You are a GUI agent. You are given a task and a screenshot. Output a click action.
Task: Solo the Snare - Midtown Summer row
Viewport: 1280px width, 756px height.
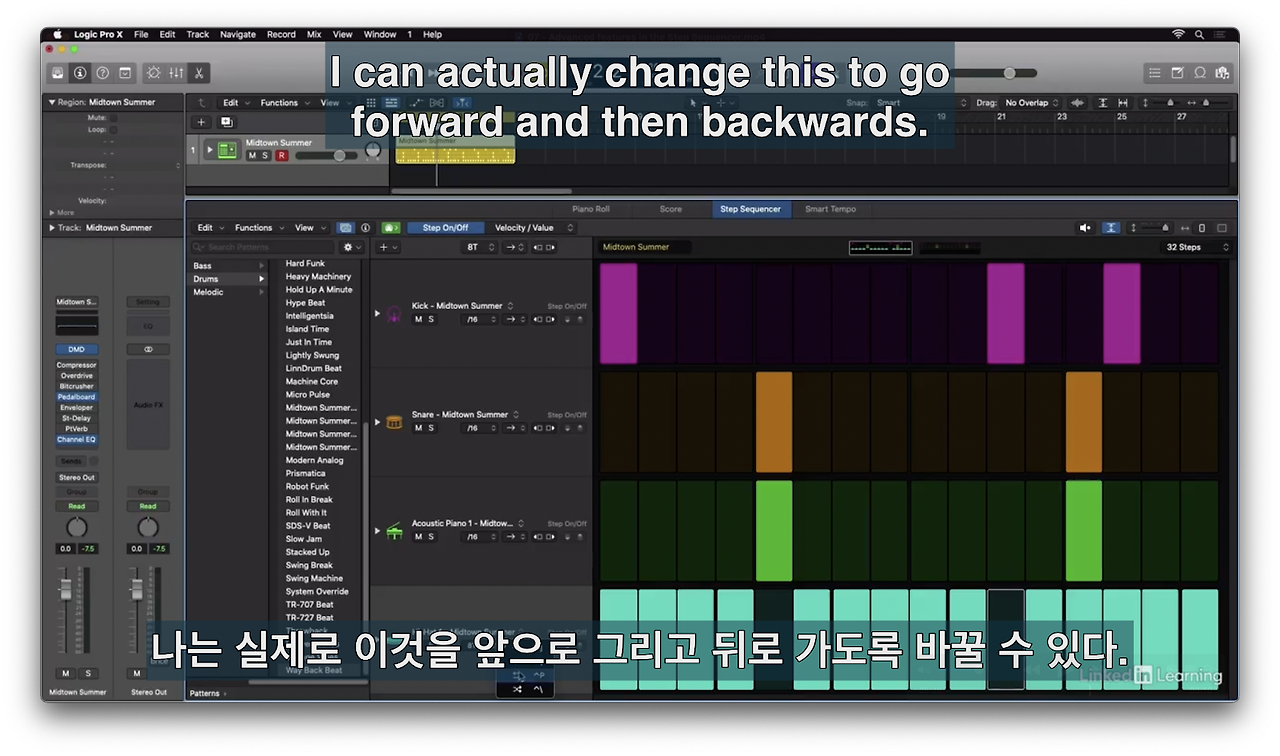pos(431,428)
